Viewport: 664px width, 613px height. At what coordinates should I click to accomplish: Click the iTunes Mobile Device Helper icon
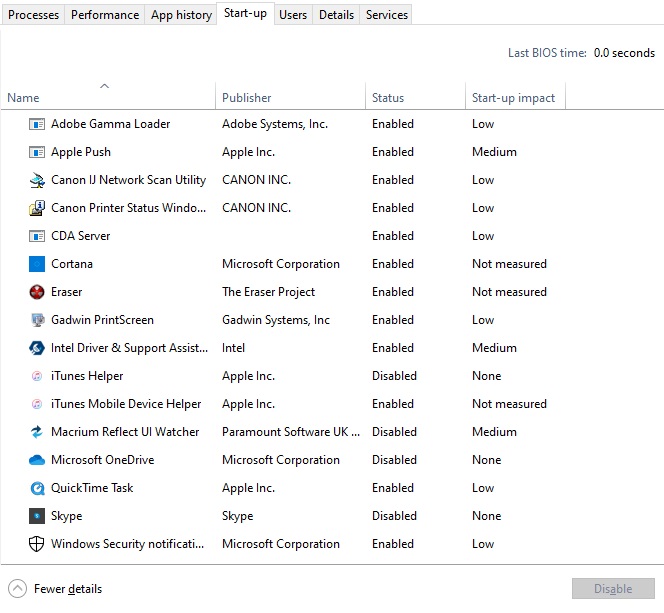(37, 404)
